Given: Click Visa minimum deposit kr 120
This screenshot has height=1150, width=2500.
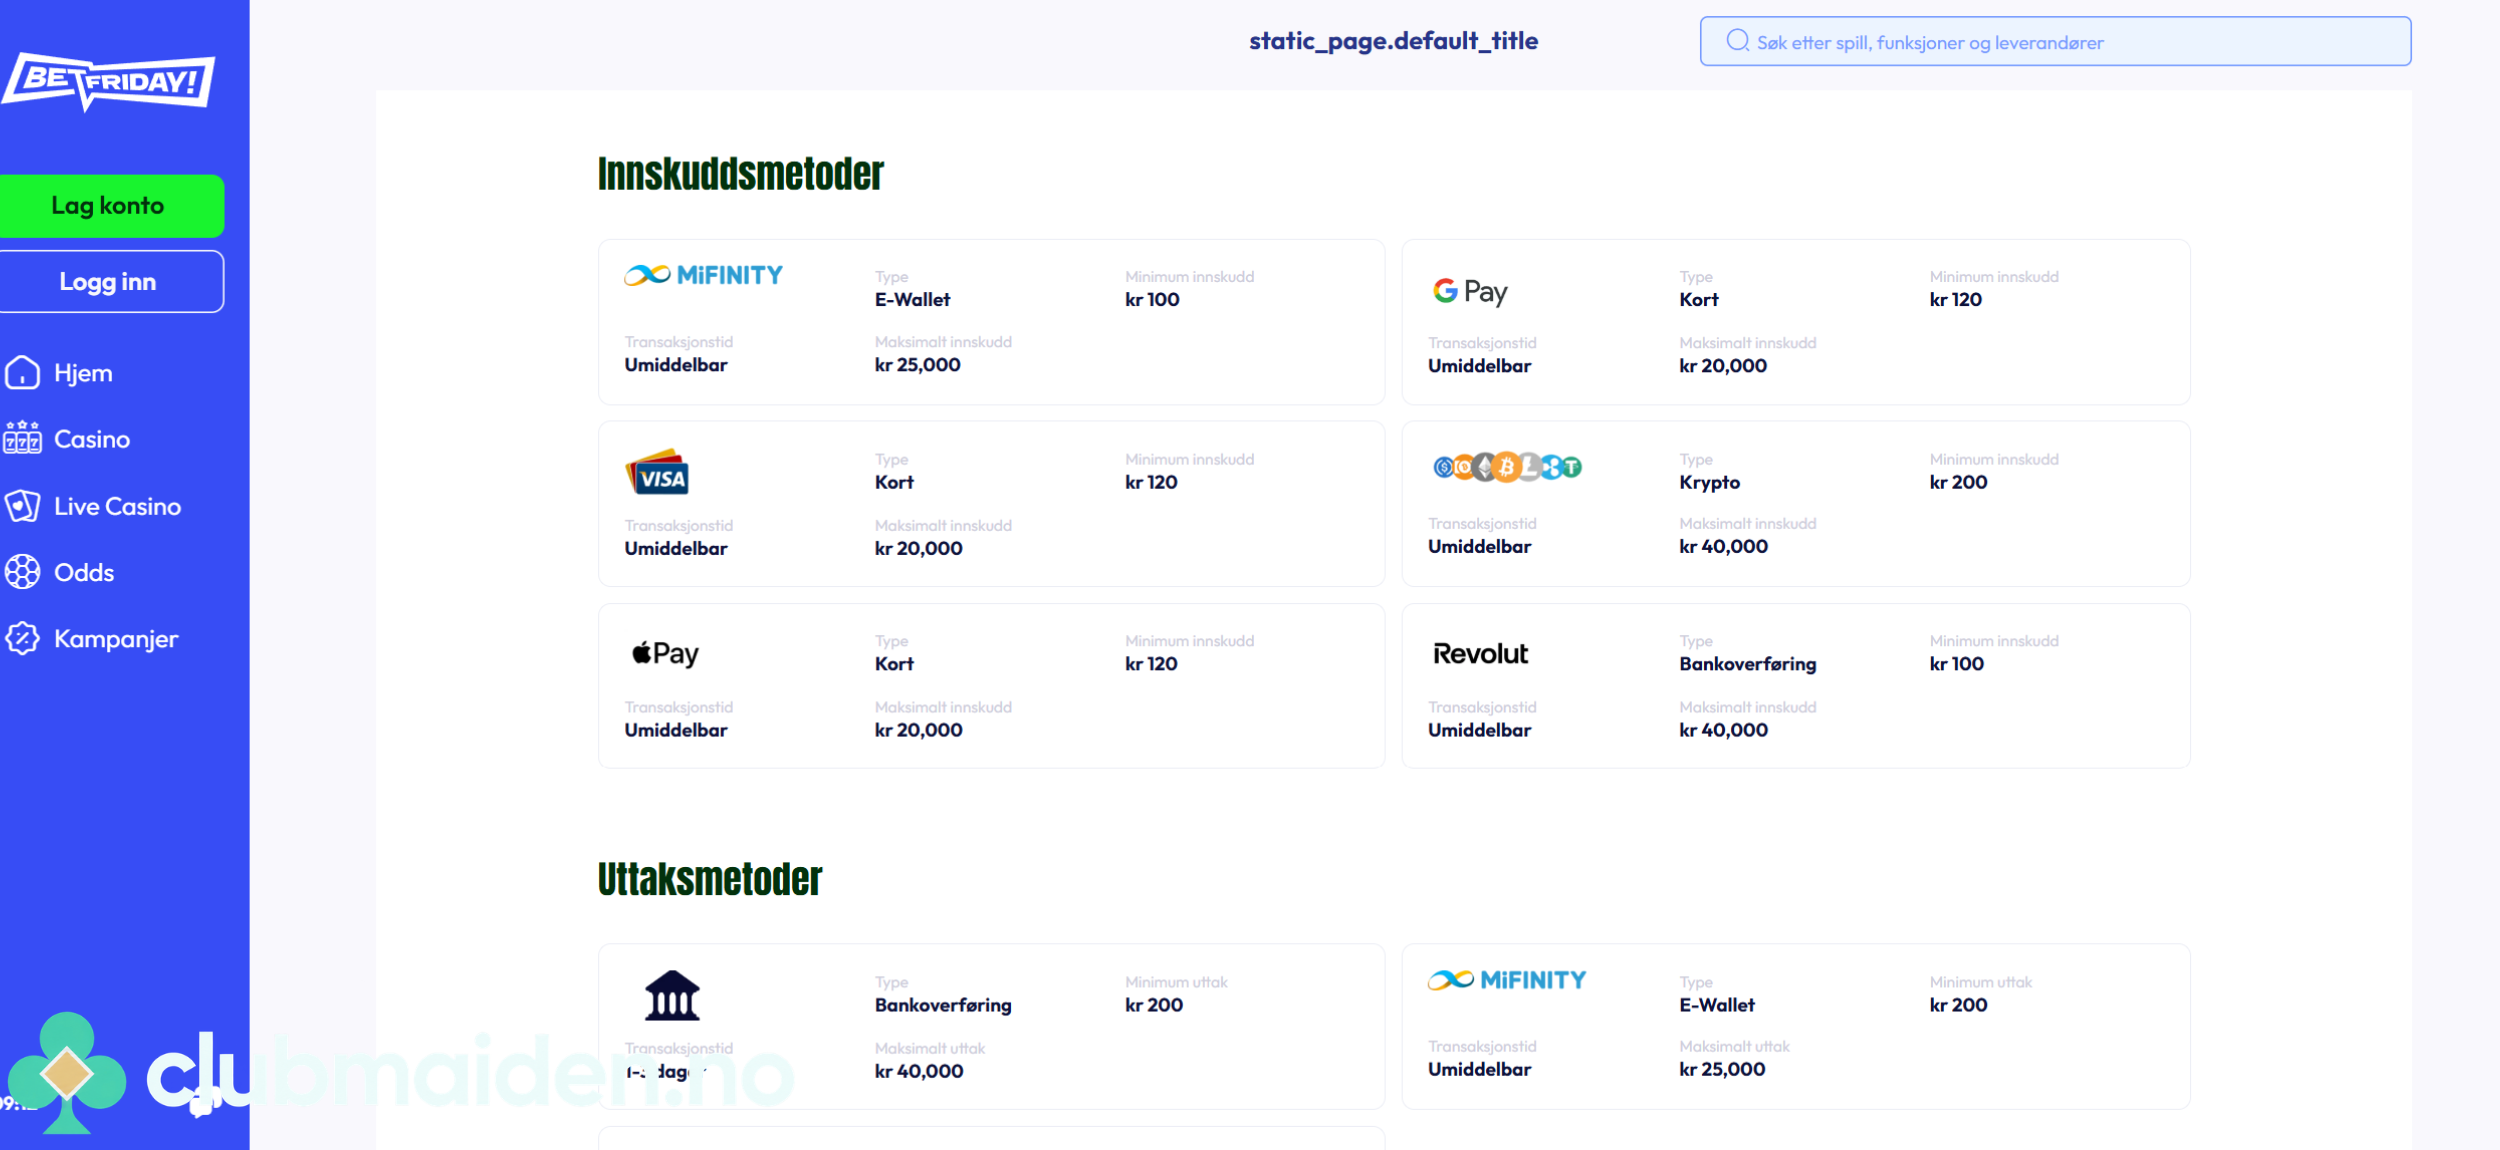Looking at the screenshot, I should 1151,482.
